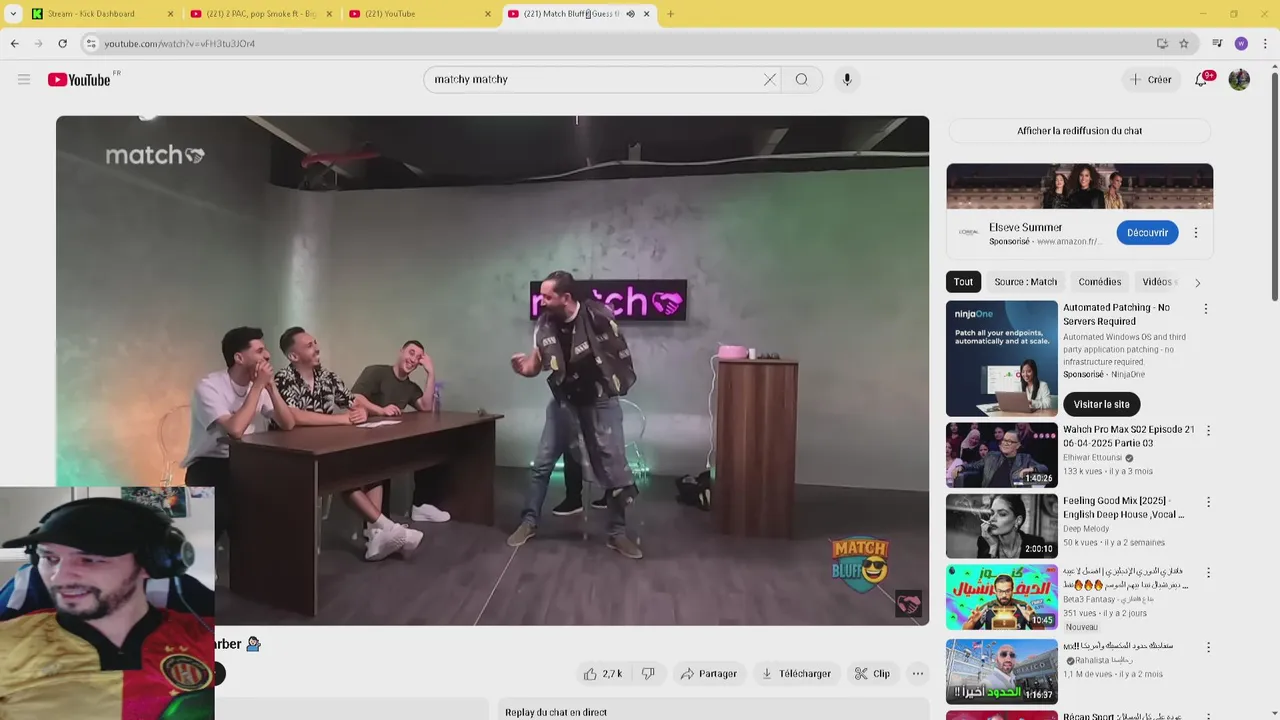The image size is (1280, 720).
Task: Reload the page
Action: pos(62,43)
